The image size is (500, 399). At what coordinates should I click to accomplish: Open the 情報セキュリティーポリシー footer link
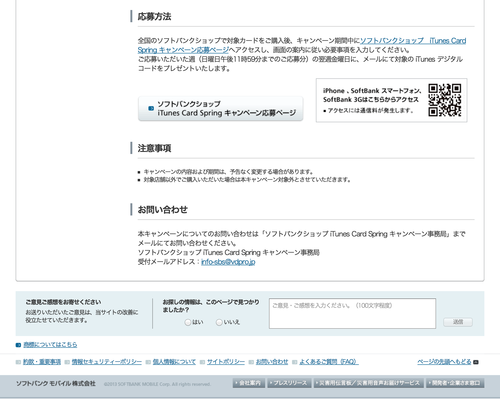click(x=107, y=362)
